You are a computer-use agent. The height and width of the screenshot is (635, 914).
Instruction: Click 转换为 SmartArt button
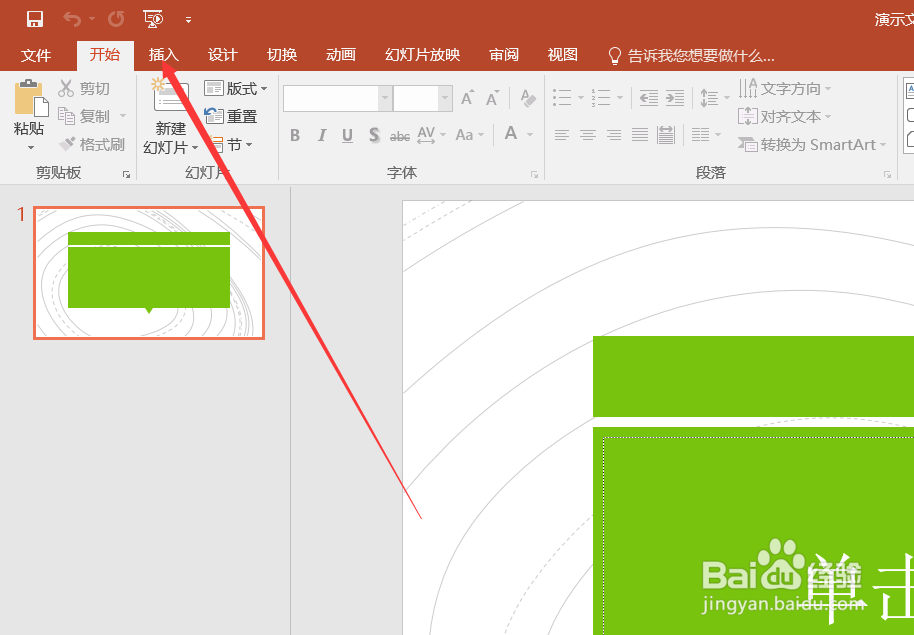tap(811, 145)
